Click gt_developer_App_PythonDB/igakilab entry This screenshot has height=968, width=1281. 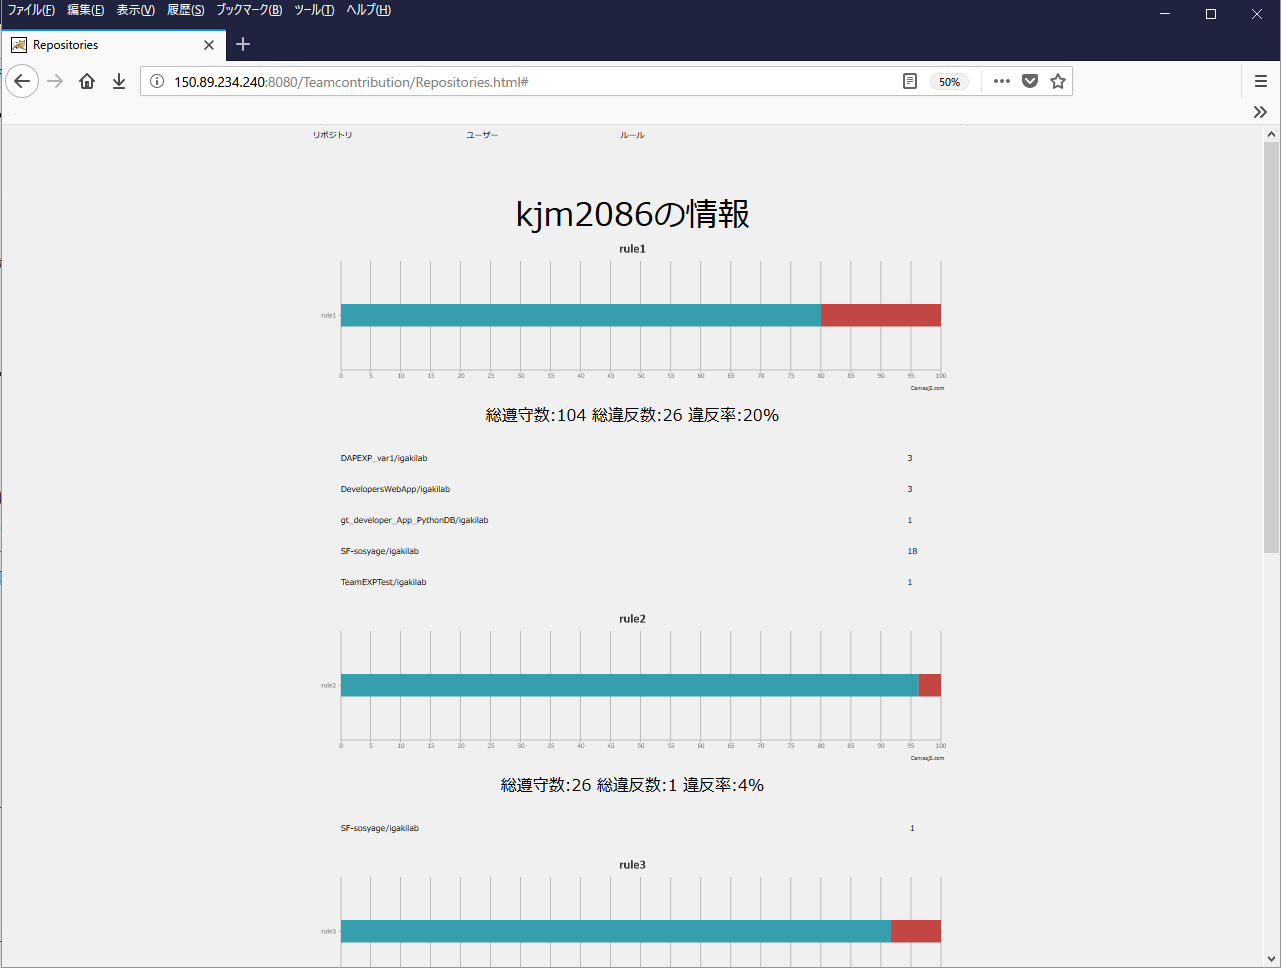[x=414, y=520]
